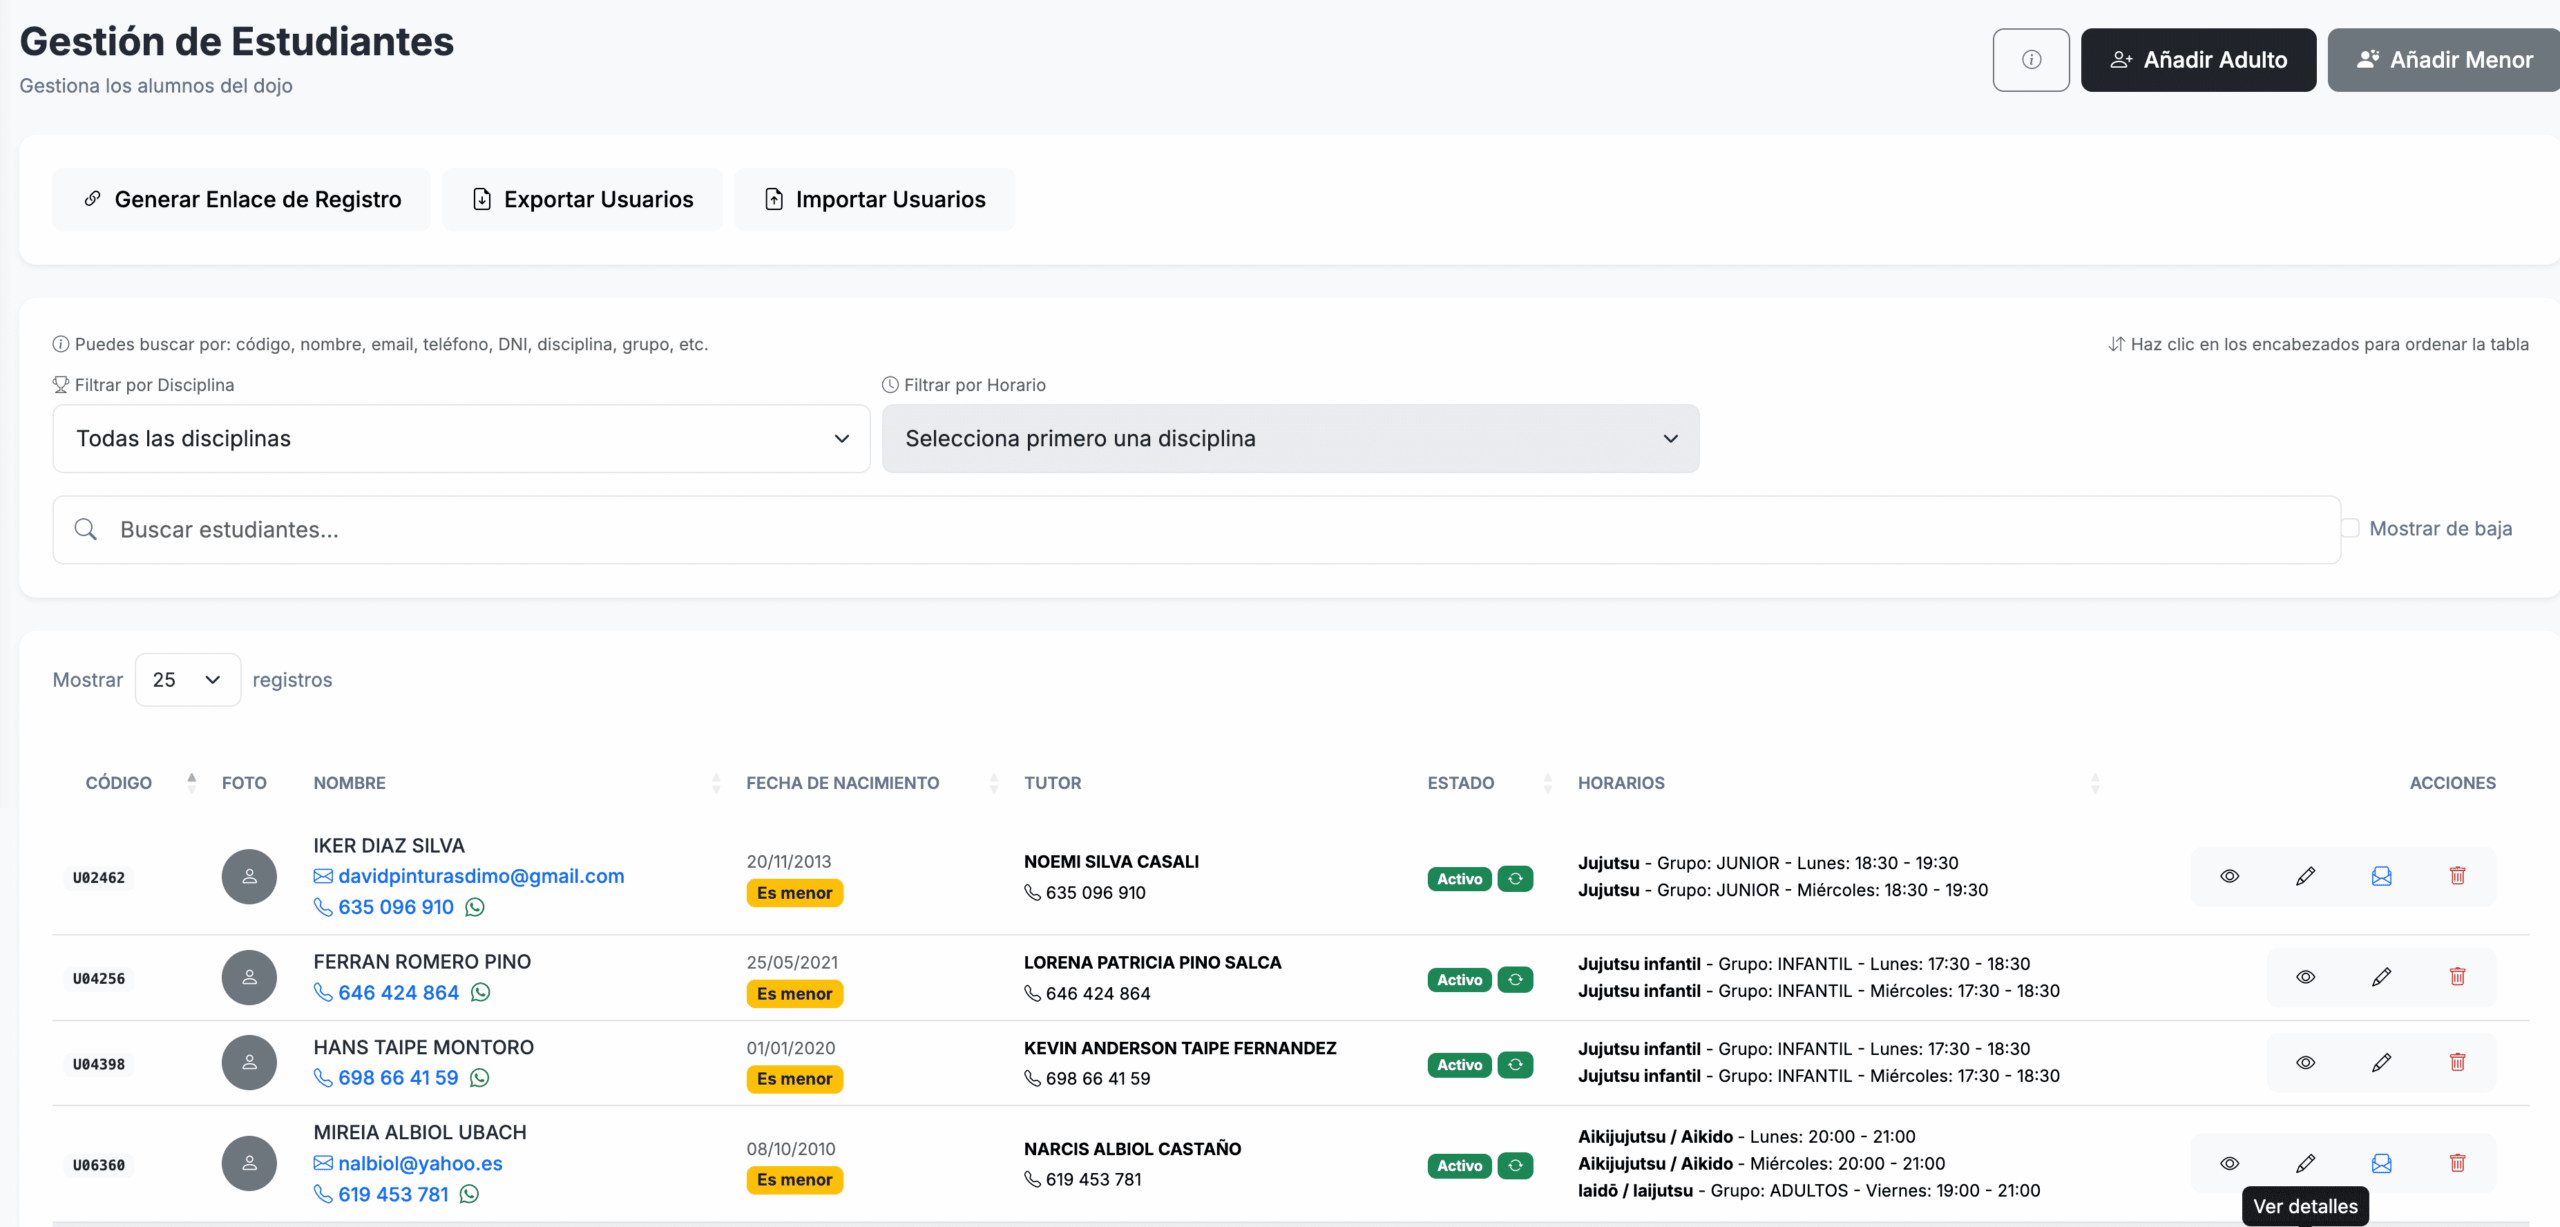Click the trash icon for Iker Diaz Silva

click(x=2457, y=876)
